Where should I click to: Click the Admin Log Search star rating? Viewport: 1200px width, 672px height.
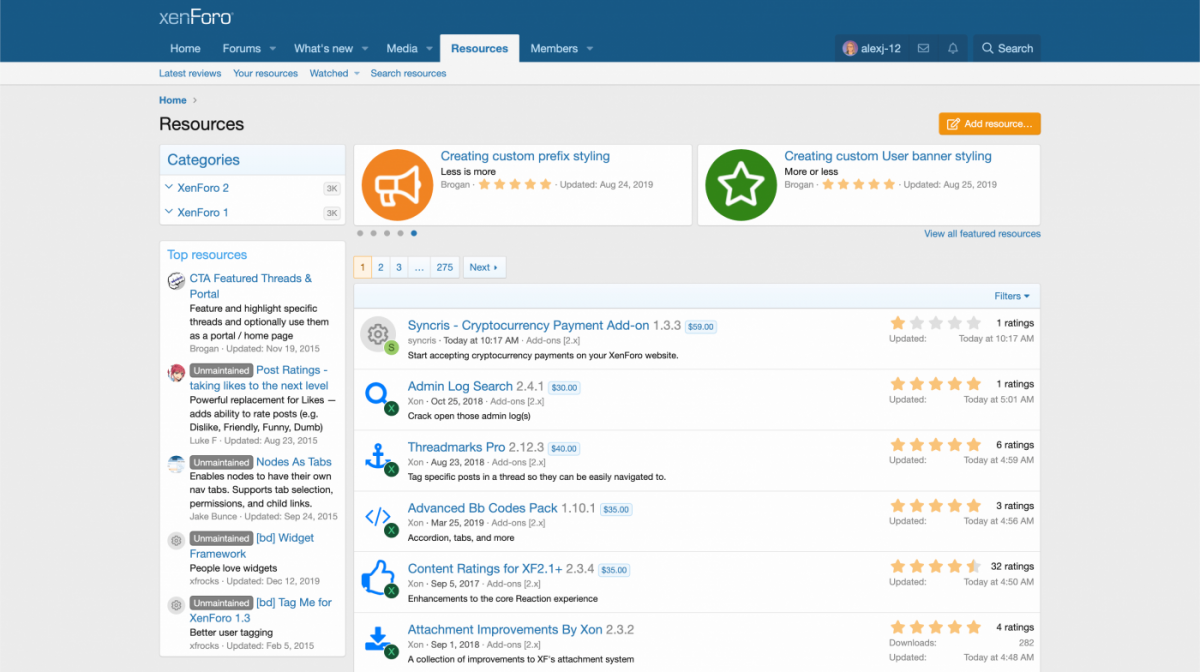click(x=936, y=384)
